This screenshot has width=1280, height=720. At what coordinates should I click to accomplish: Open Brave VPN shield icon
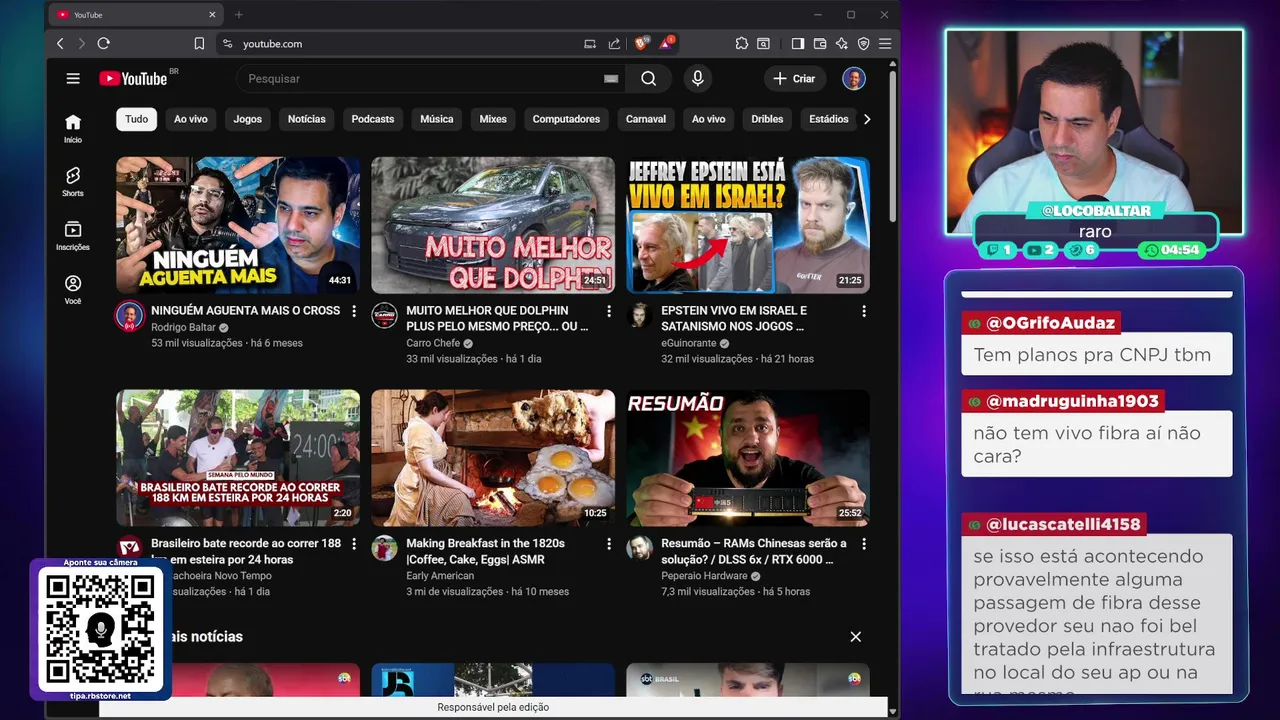(x=864, y=44)
